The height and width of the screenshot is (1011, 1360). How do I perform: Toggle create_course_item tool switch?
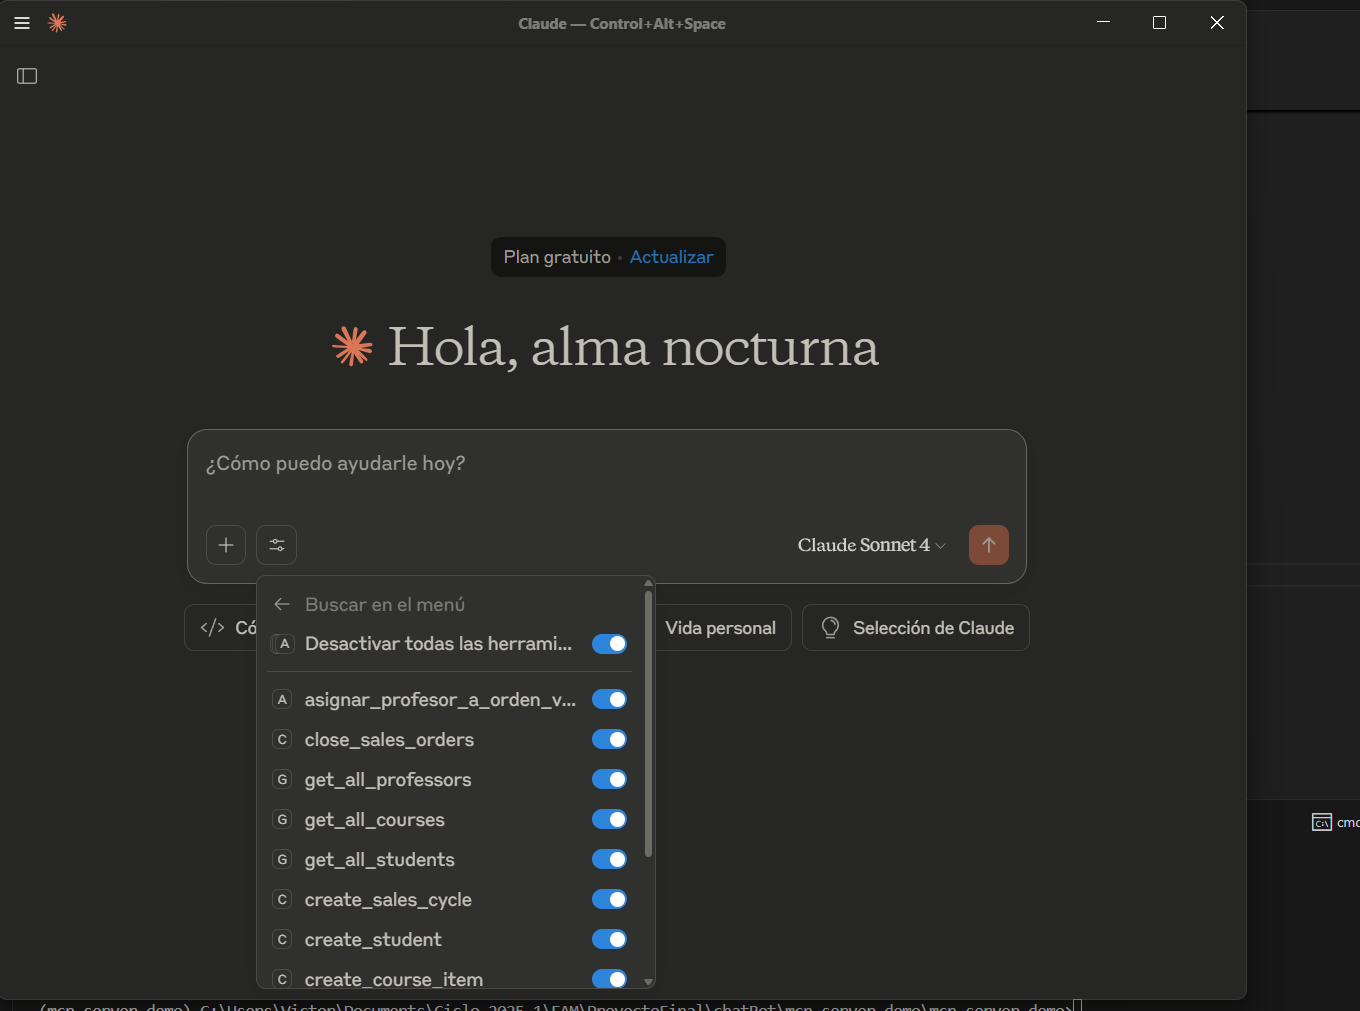click(609, 980)
